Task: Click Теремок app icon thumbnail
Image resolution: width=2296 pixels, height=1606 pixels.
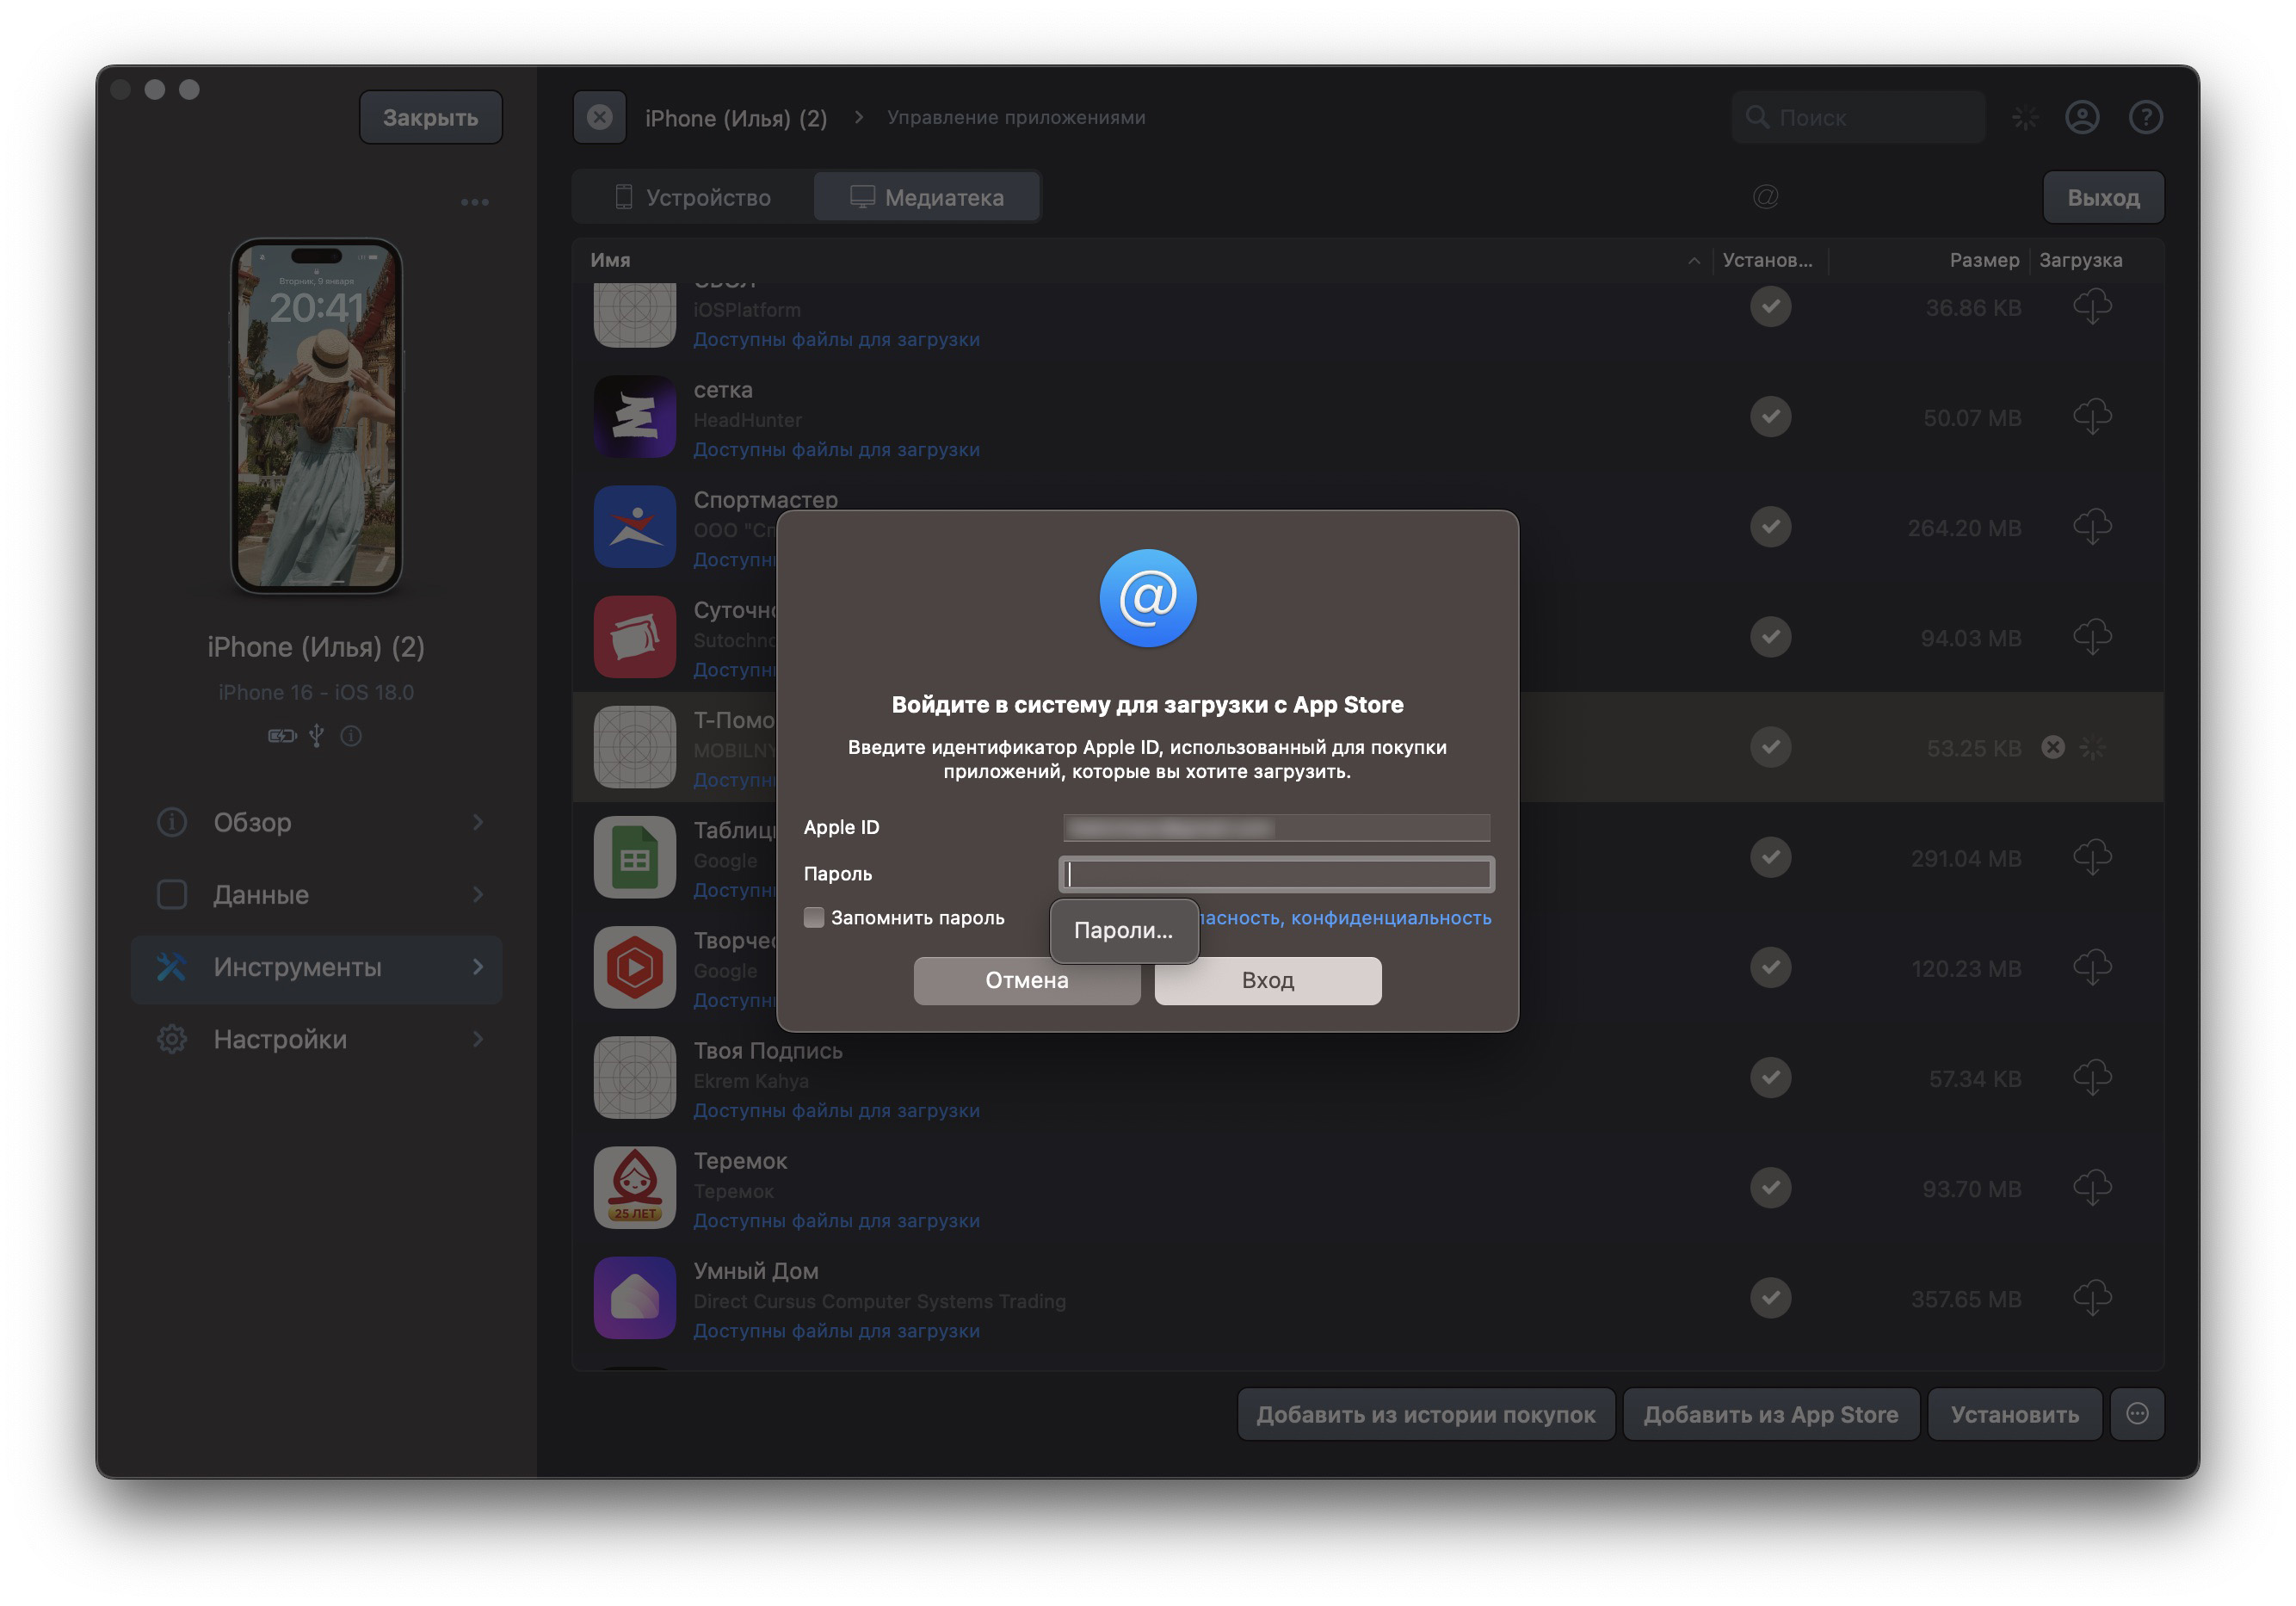Action: pos(635,1188)
